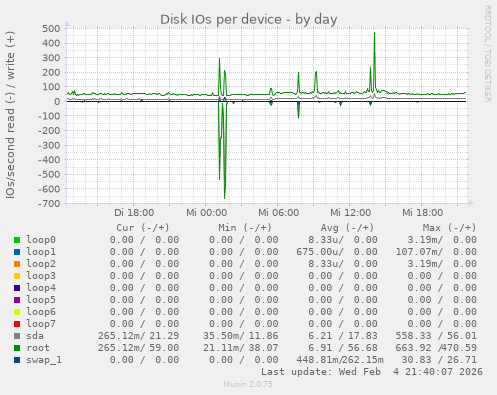Click the 'Cur (-/+)' column header
Screen dimensions: 497x395
pyautogui.click(x=143, y=228)
